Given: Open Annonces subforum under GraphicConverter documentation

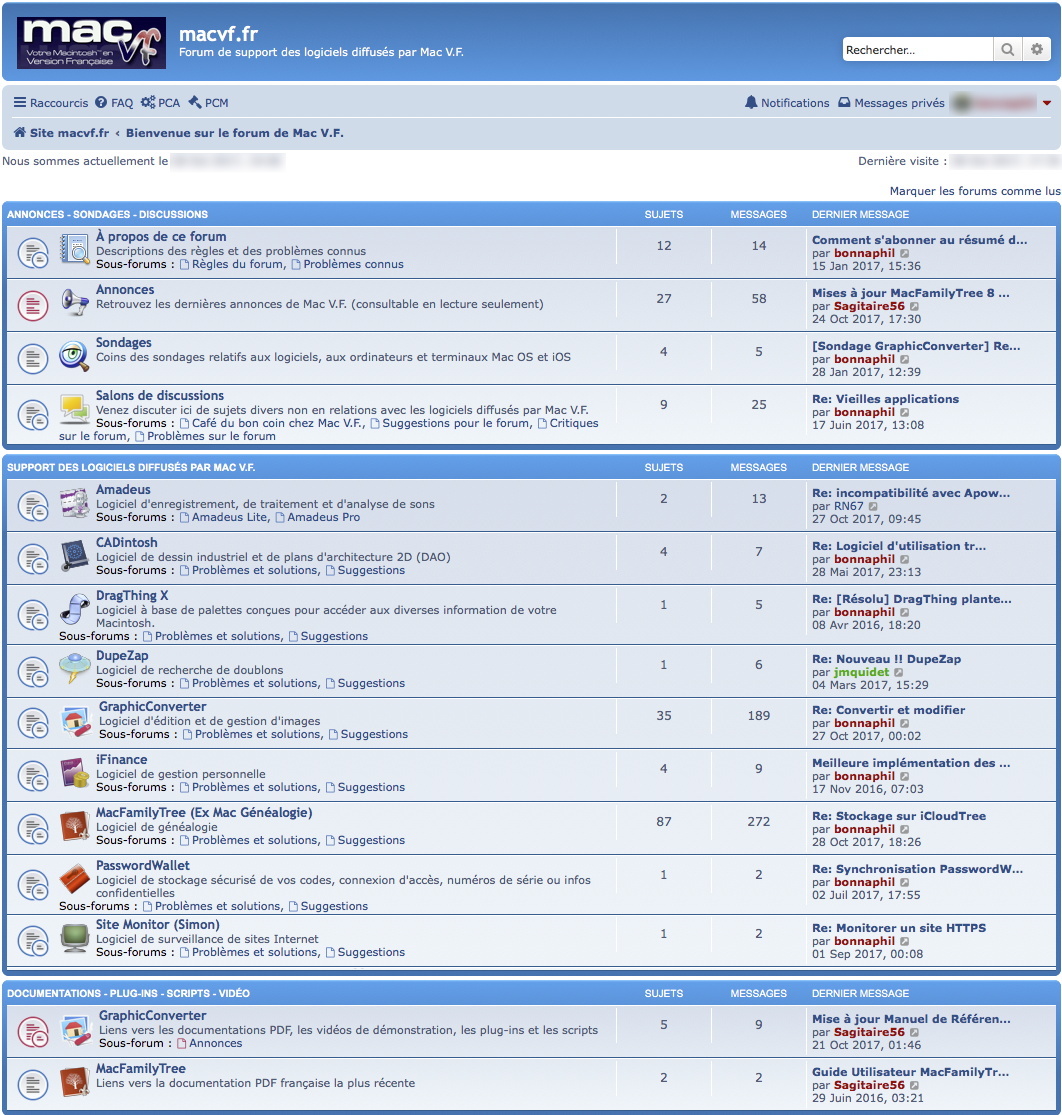Looking at the screenshot, I should point(209,1042).
